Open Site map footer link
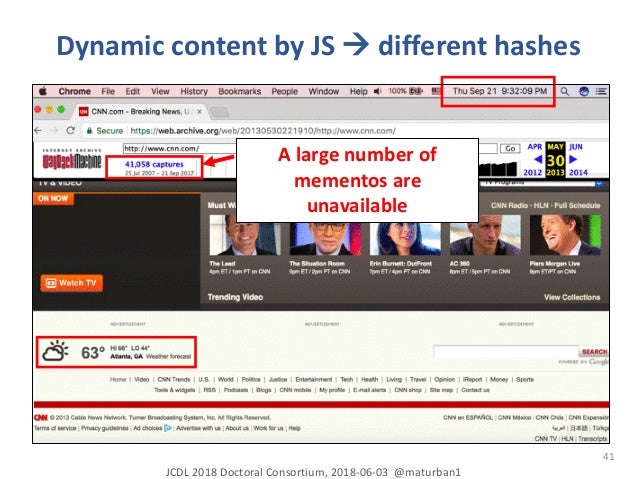Screen dimensions: 638x479 tap(441, 390)
